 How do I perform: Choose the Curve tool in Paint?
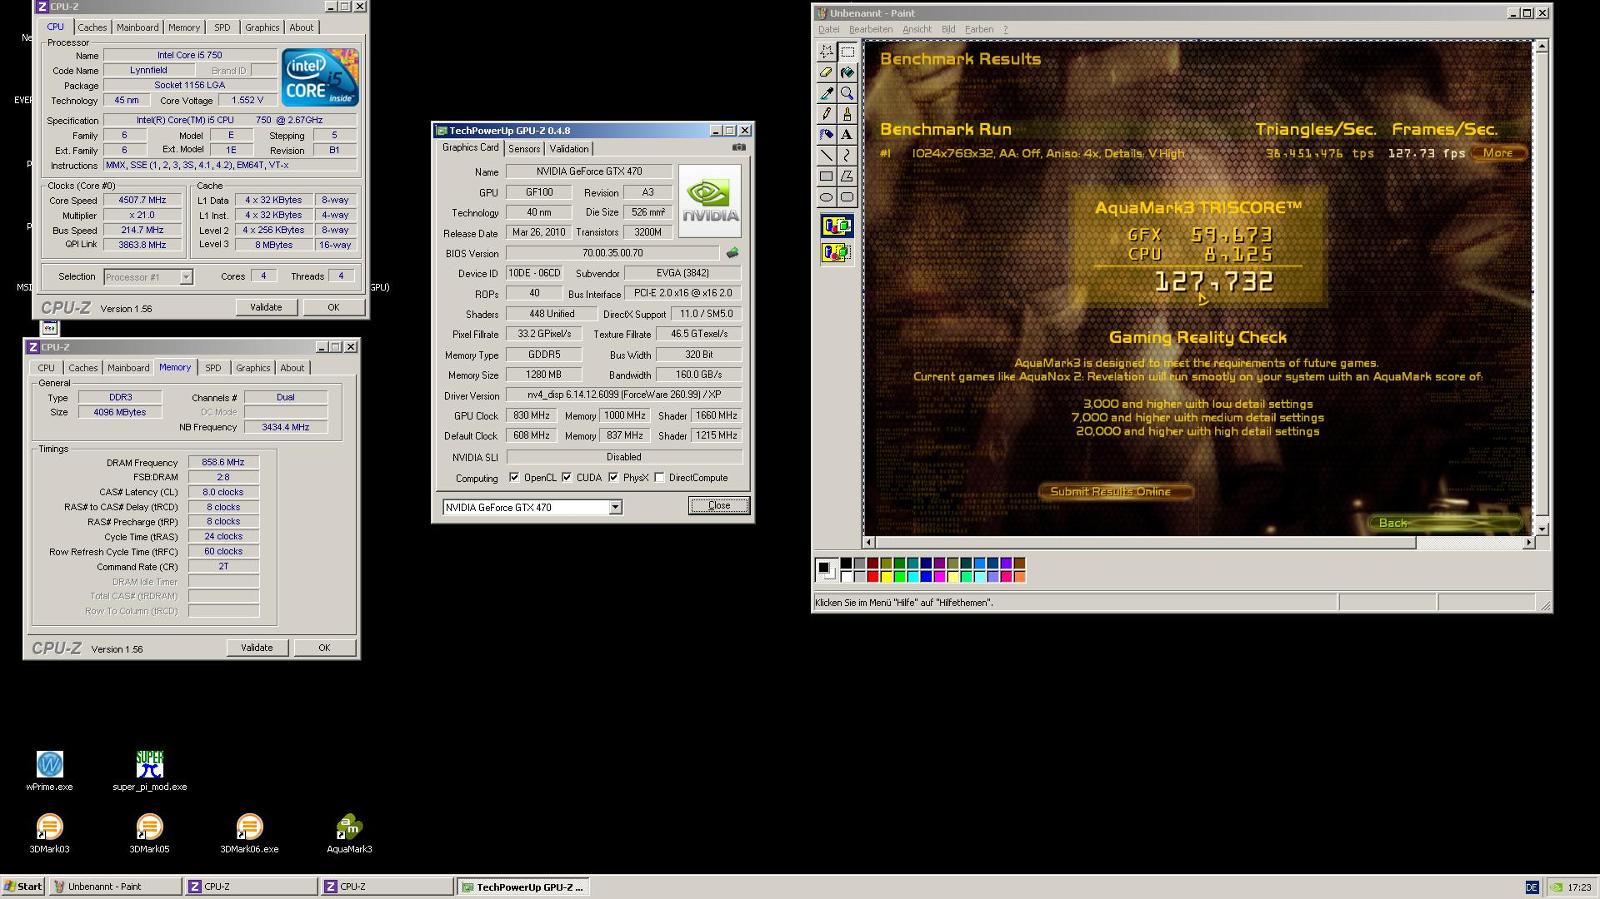pos(847,155)
